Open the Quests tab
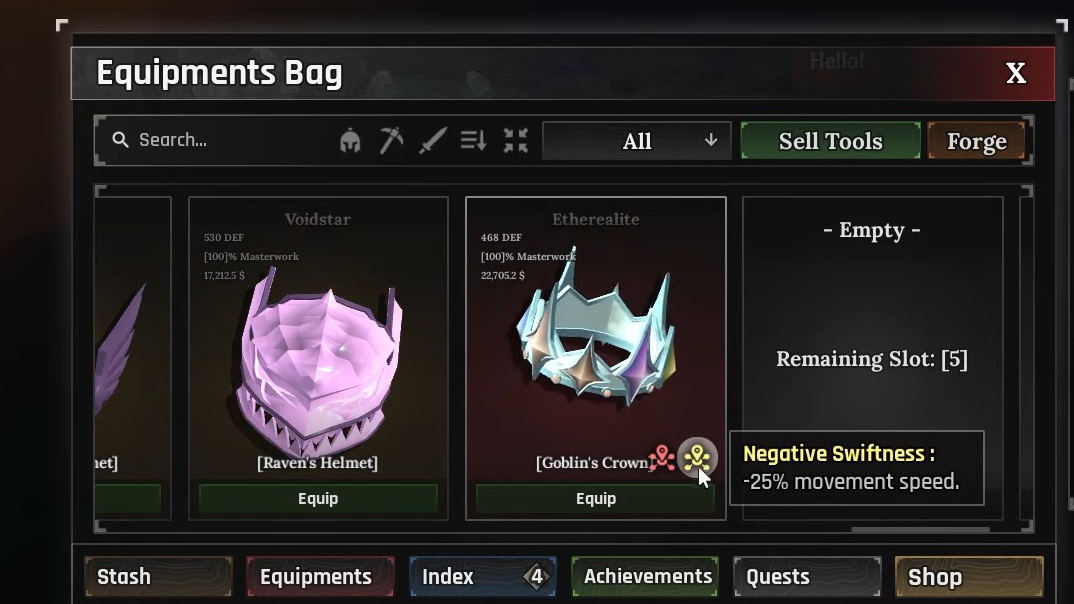This screenshot has height=604, width=1074. 807,577
